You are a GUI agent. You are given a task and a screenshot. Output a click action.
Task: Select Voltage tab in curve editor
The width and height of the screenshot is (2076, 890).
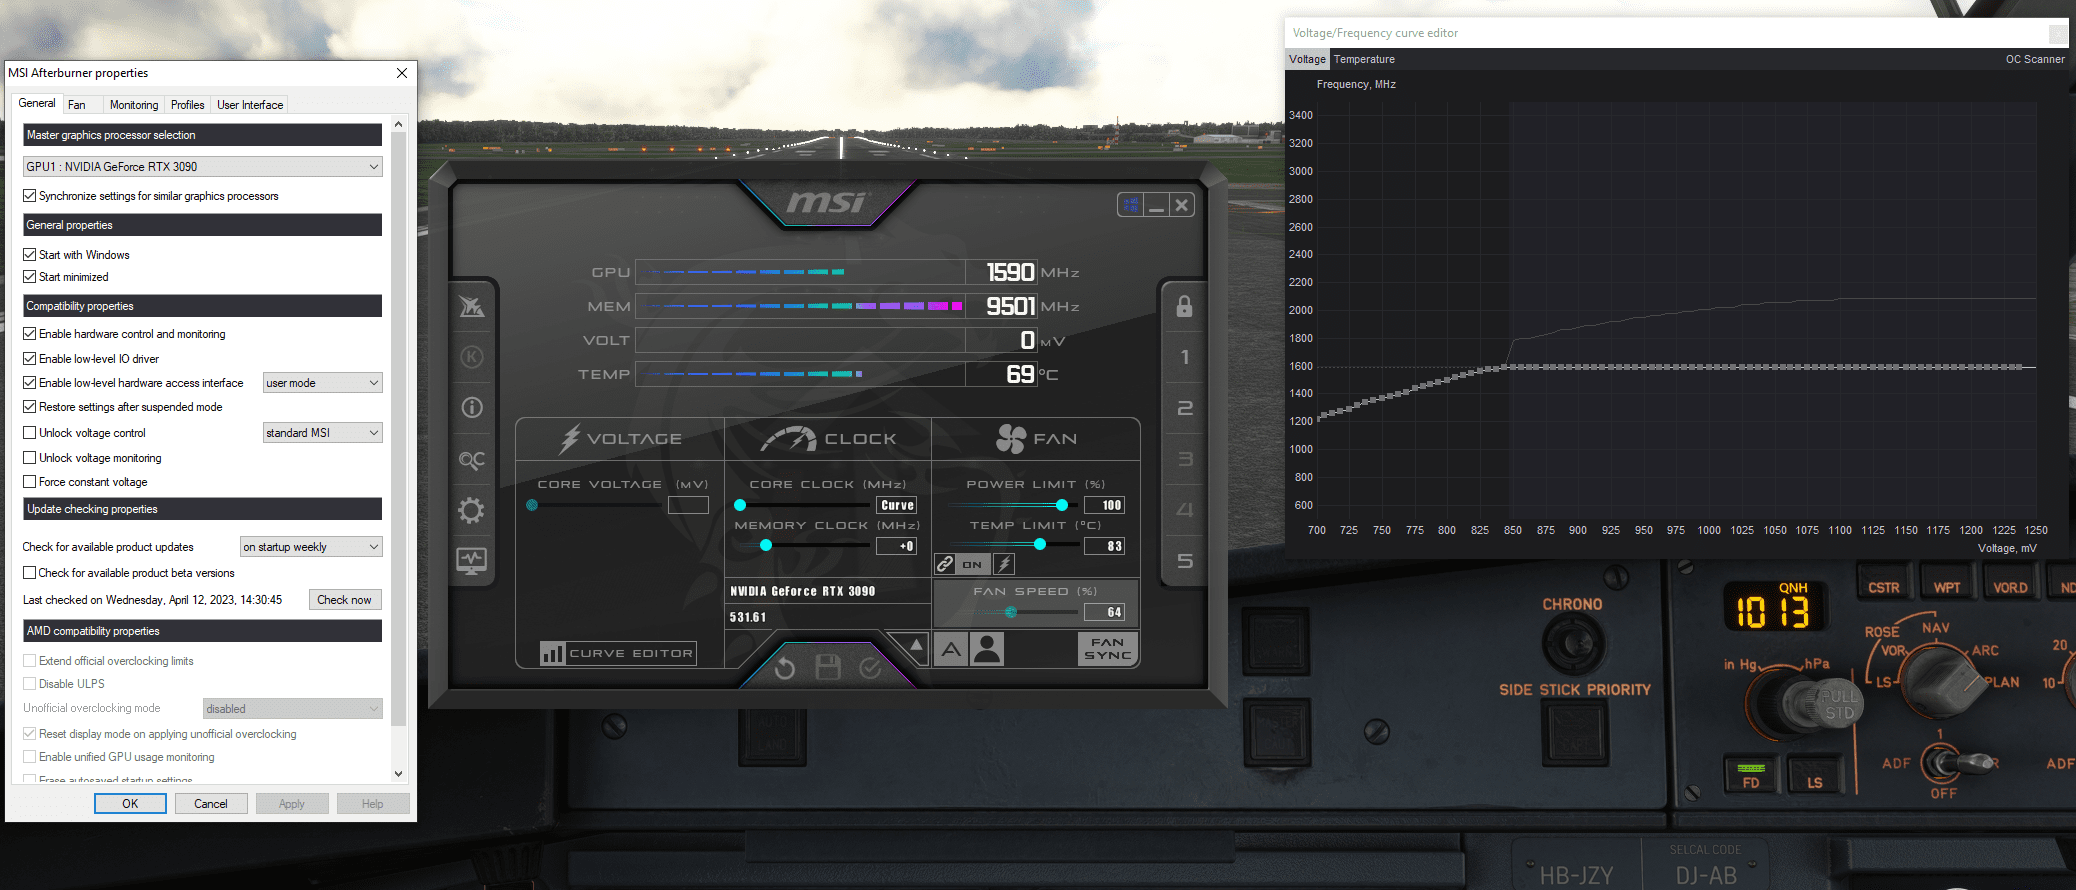point(1307,60)
